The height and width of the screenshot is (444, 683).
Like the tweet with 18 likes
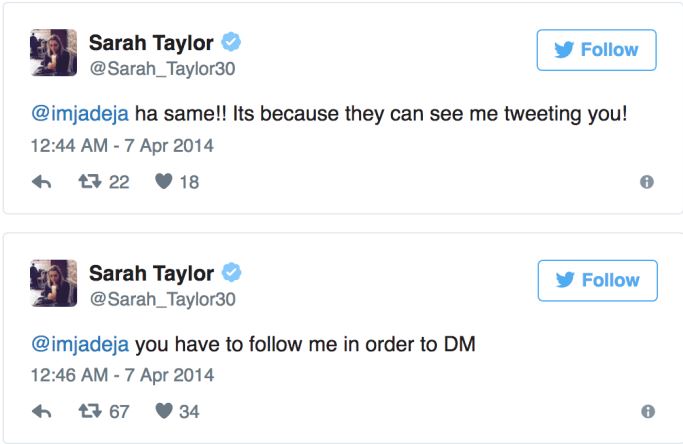[x=164, y=182]
